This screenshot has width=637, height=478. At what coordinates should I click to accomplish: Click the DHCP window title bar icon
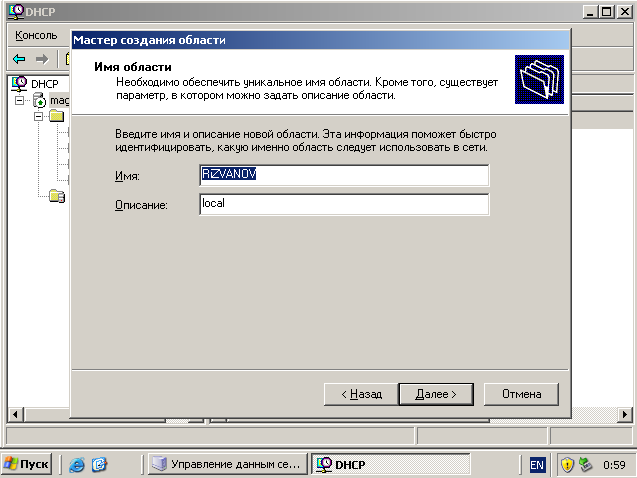tap(17, 11)
